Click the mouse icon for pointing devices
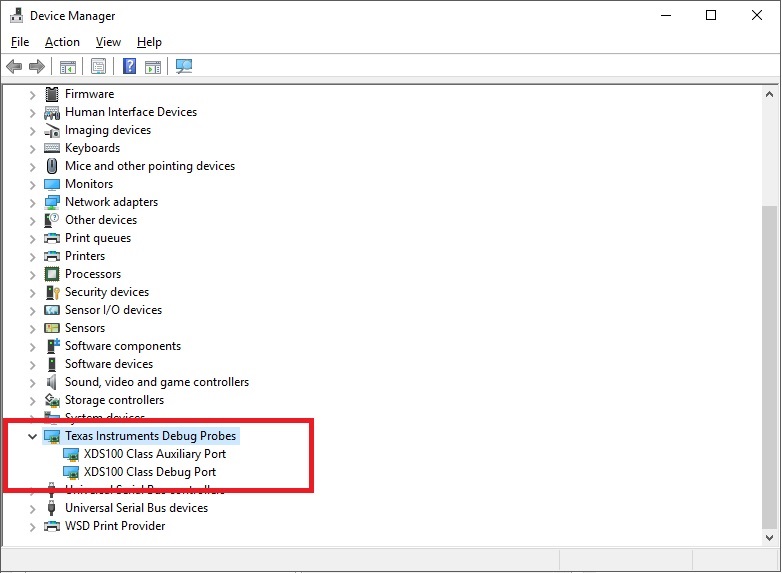 (x=52, y=166)
